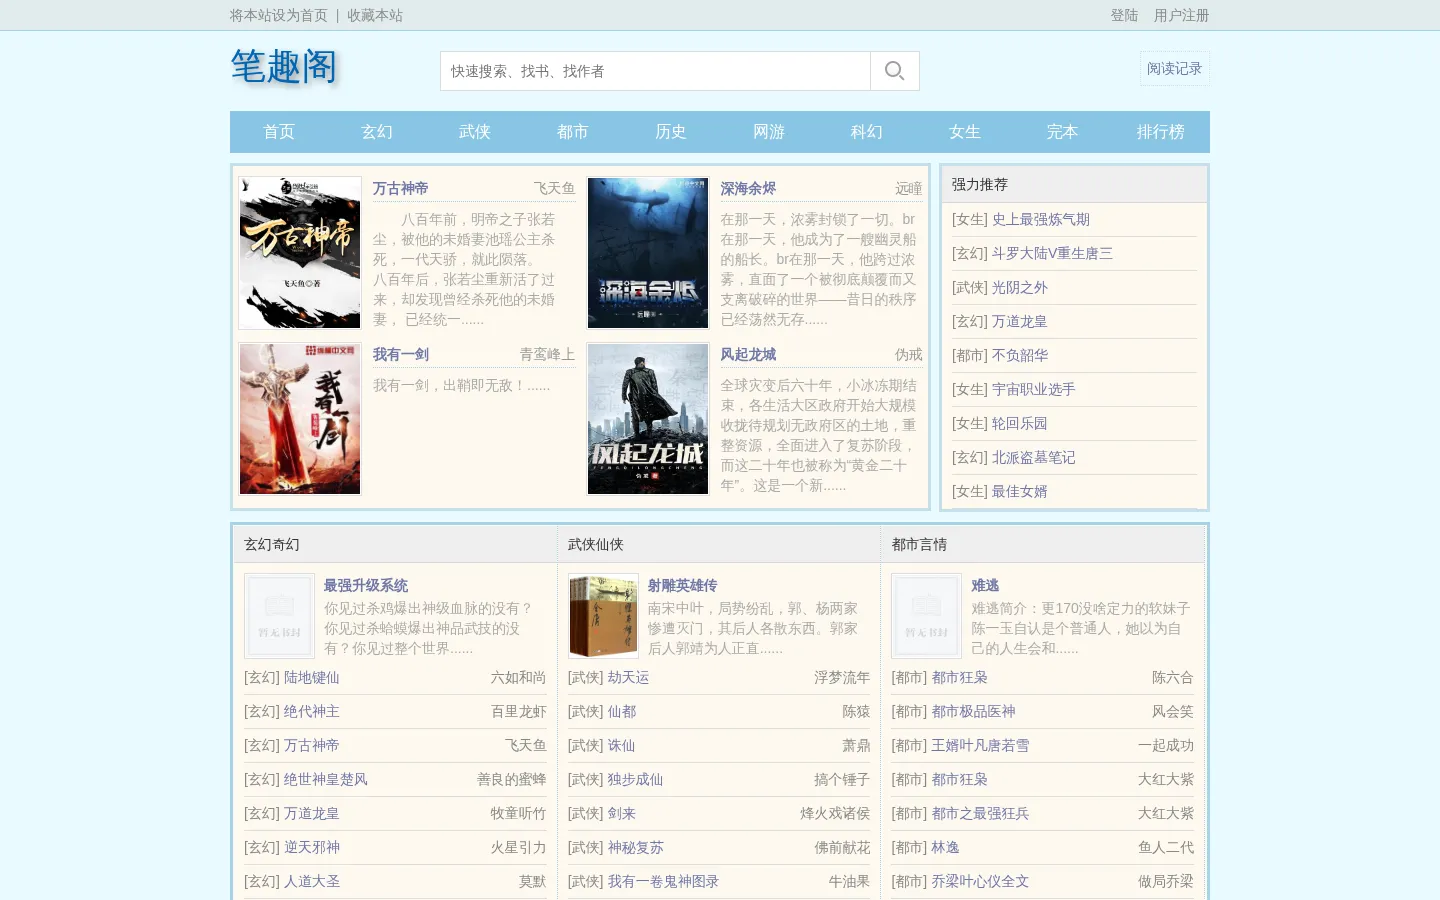The width and height of the screenshot is (1440, 900).
Task: Open the 我有一剑 cover thumbnail
Action: [x=300, y=419]
